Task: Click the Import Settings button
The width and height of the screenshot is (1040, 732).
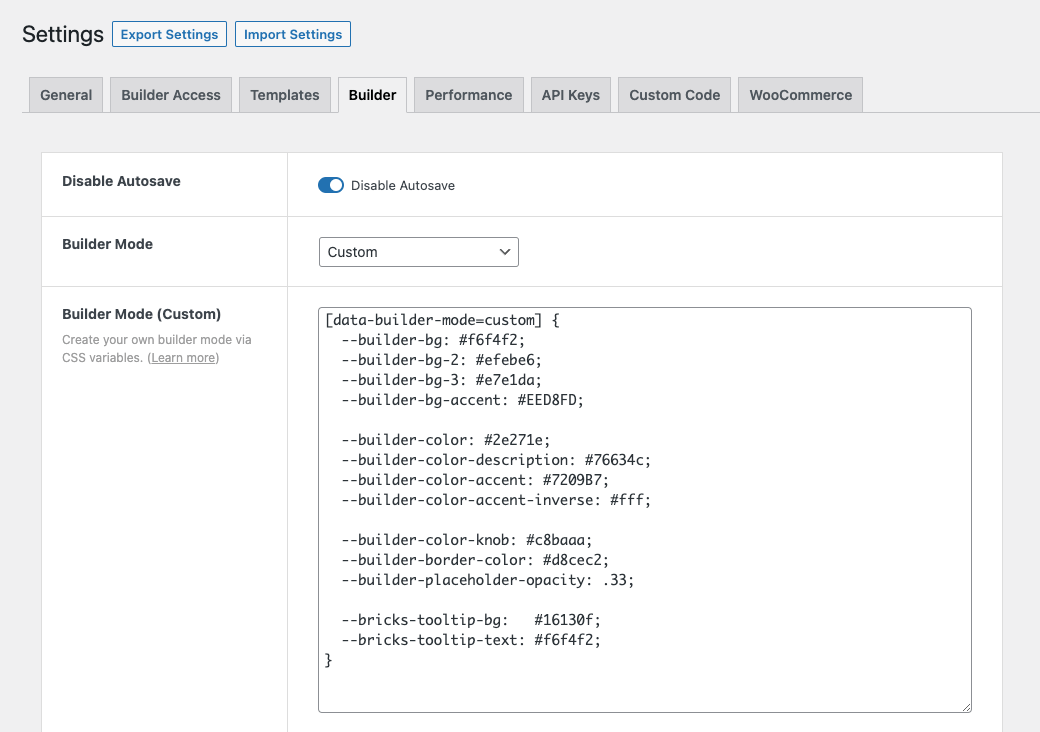Action: tap(292, 34)
